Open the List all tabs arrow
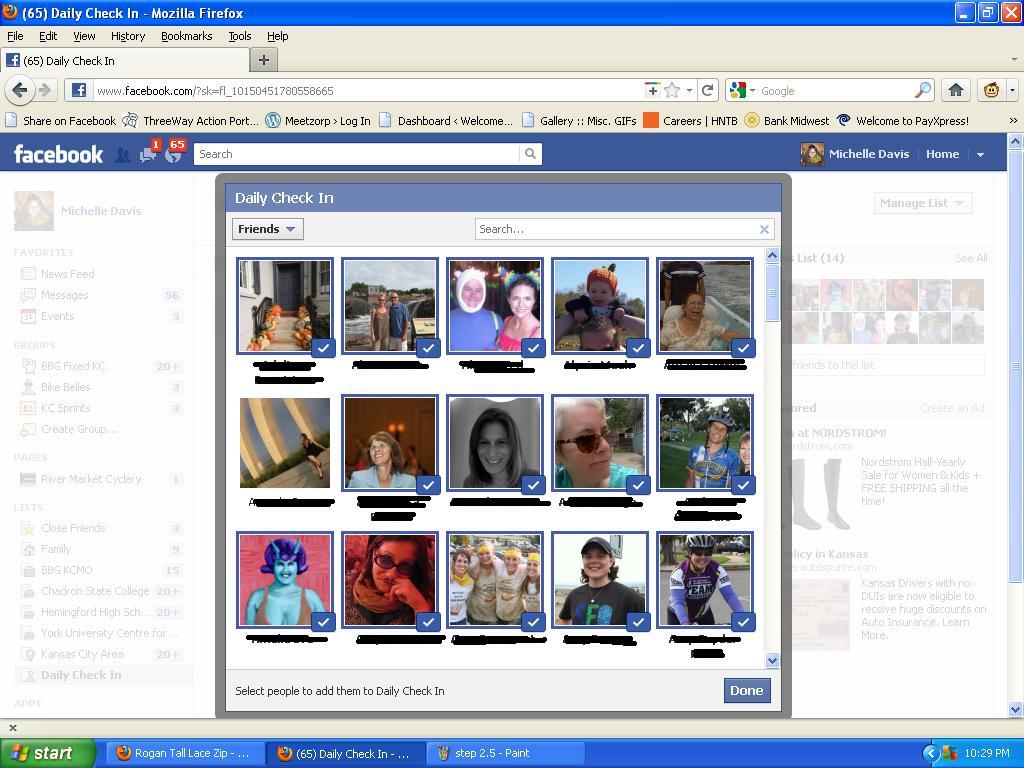The width and height of the screenshot is (1024, 768). click(1014, 59)
